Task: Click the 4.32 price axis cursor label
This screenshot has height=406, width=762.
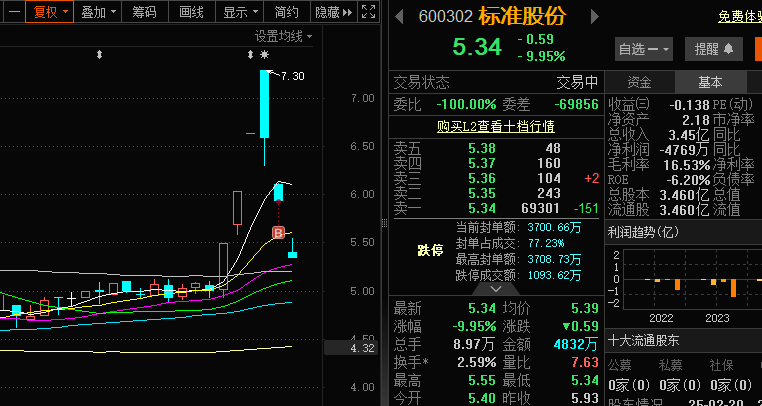Action: point(351,348)
